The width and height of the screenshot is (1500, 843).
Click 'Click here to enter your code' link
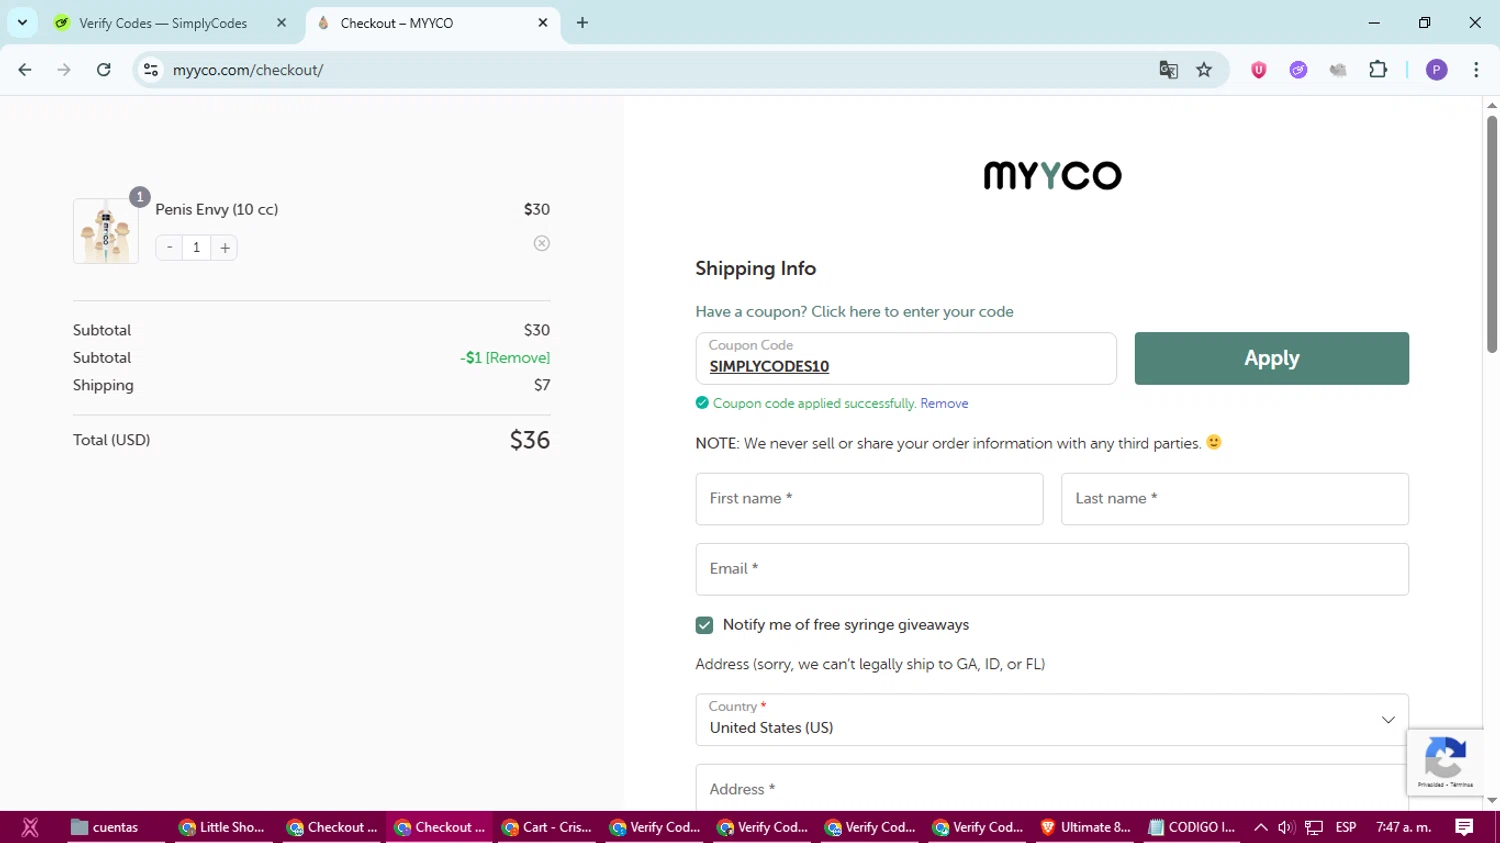coord(912,312)
